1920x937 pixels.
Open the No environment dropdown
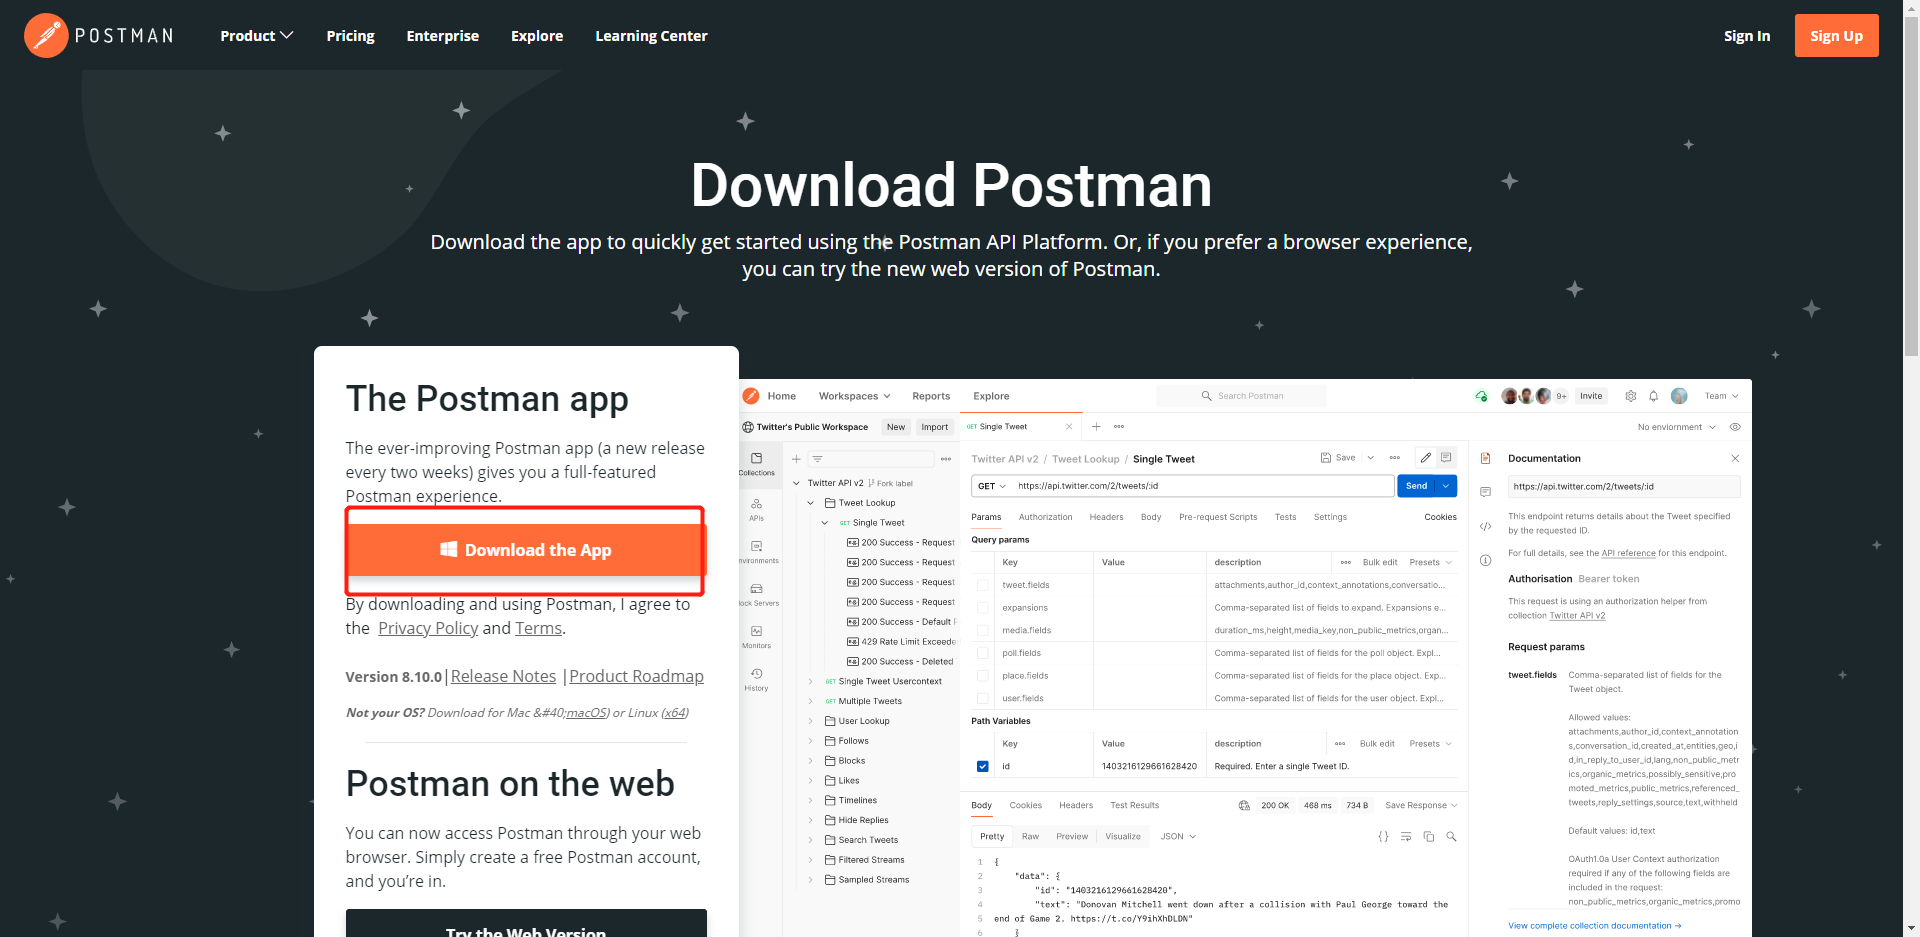click(1677, 427)
